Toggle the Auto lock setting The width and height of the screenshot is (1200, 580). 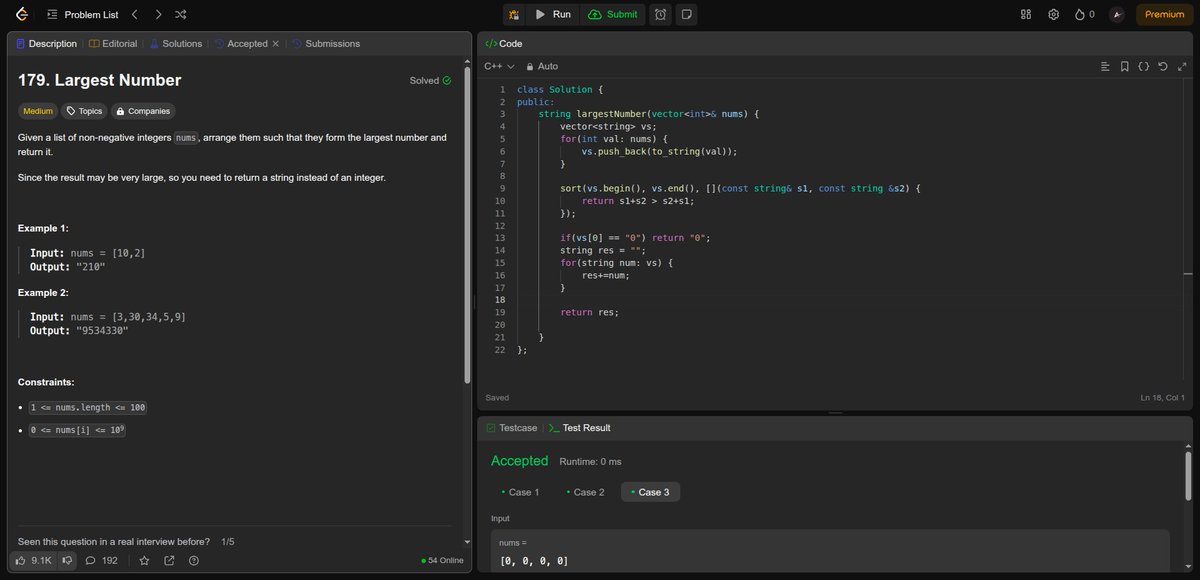542,66
